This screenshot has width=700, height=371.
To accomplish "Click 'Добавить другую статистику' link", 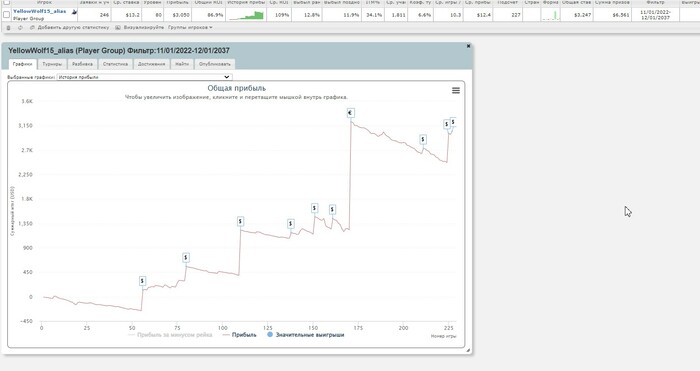I will coord(73,28).
